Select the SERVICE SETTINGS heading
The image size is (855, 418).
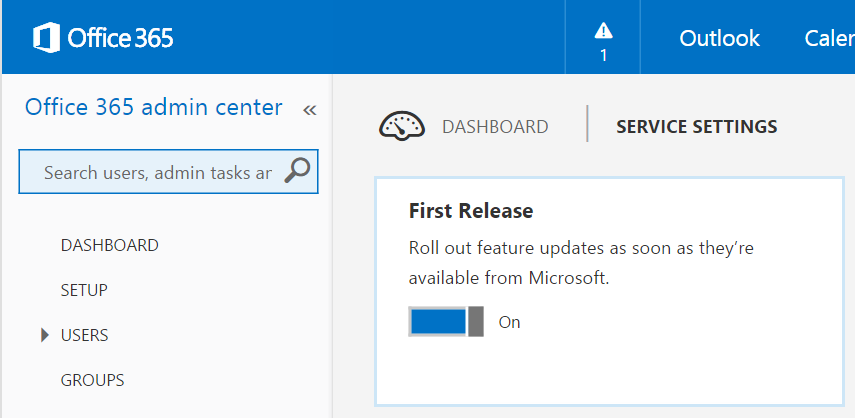[x=697, y=127]
